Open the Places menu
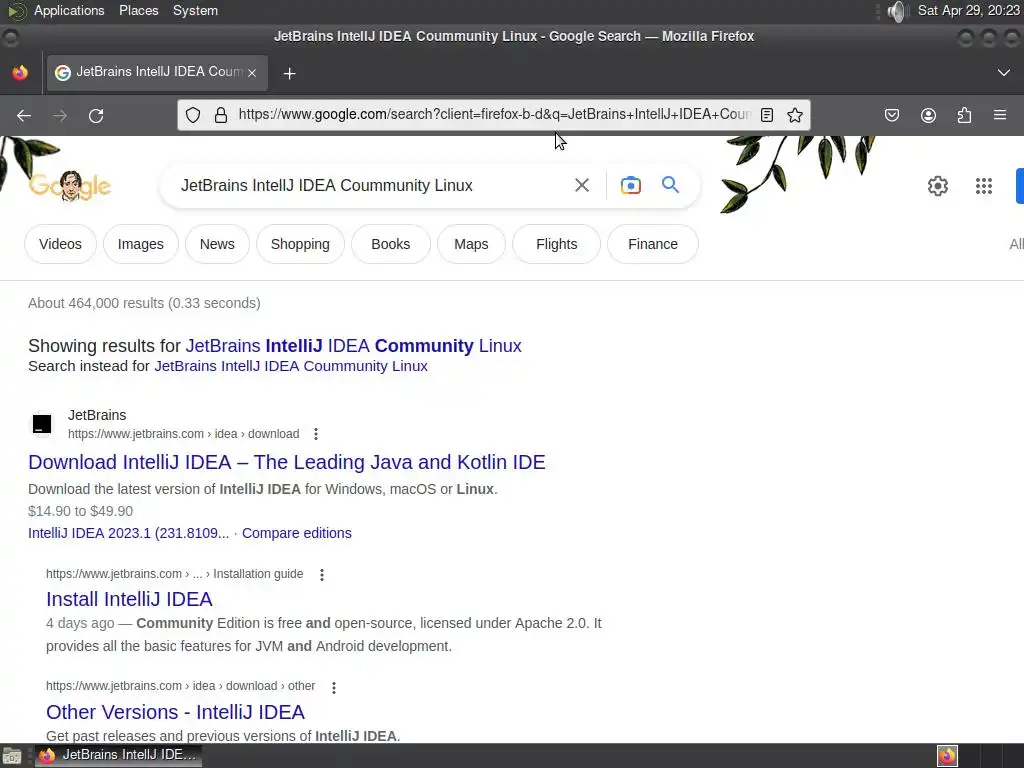1024x768 pixels. pos(138,10)
